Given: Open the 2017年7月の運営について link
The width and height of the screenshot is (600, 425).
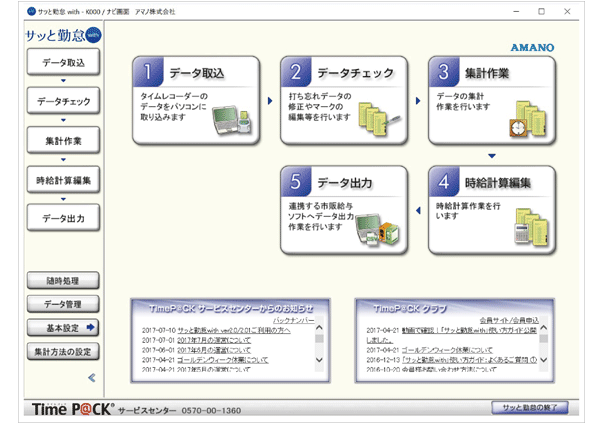Looking at the screenshot, I should [x=214, y=340].
